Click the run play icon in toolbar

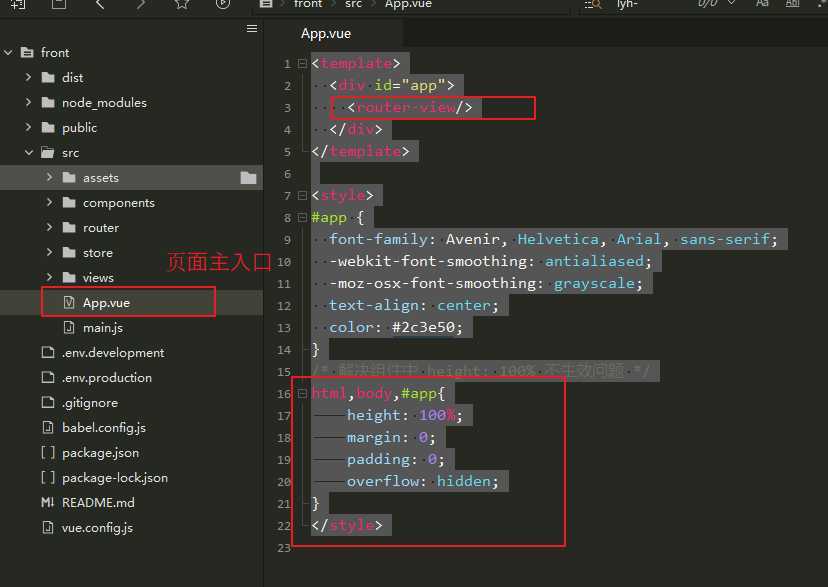pos(223,4)
